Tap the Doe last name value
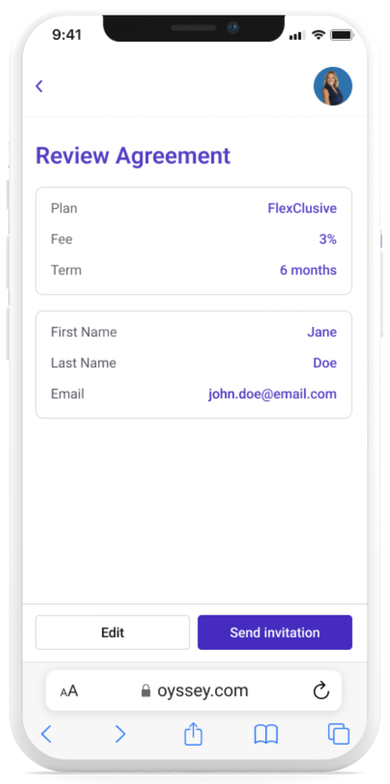 [325, 363]
